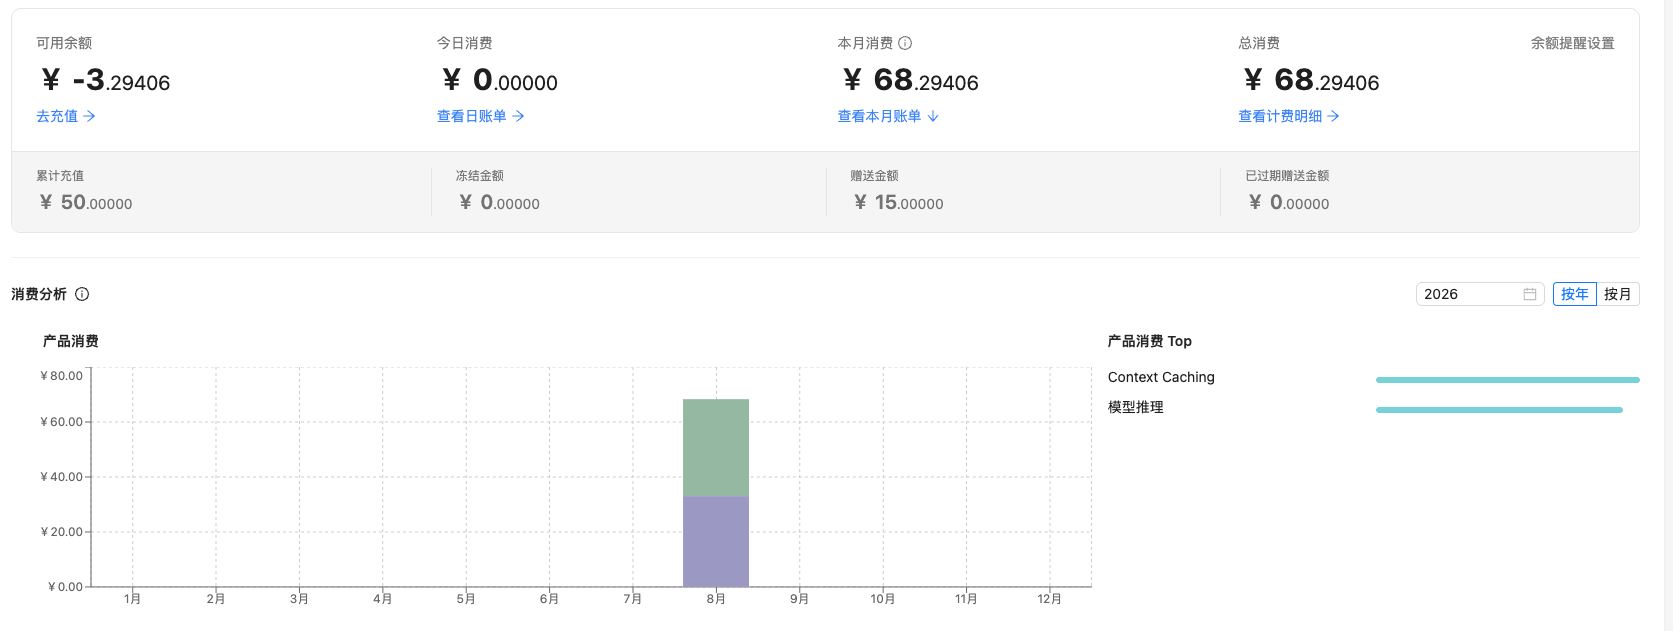Open 余额提醒设置 balance alert settings
Image resolution: width=1673 pixels, height=631 pixels.
[x=1573, y=43]
